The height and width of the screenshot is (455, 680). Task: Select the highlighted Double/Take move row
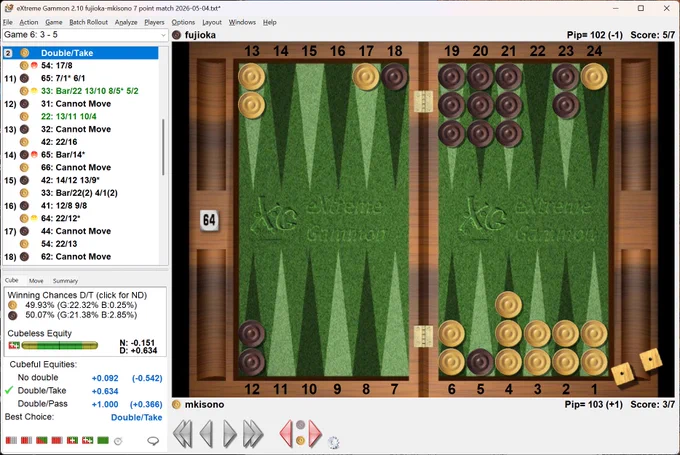[x=81, y=53]
